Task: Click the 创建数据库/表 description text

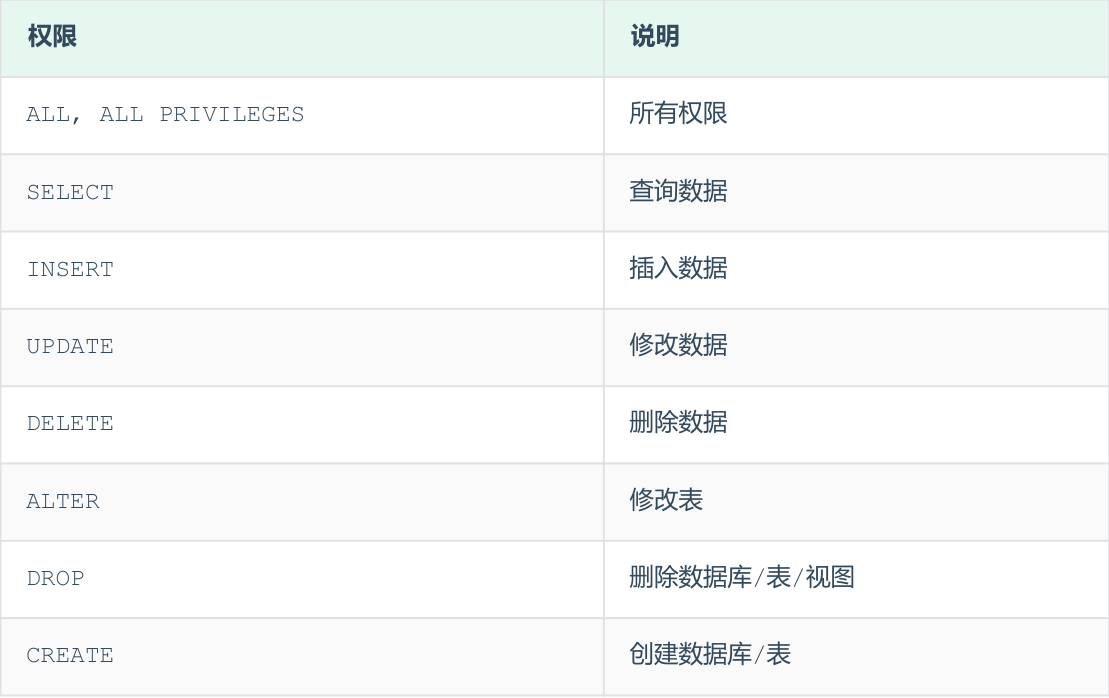Action: click(710, 654)
